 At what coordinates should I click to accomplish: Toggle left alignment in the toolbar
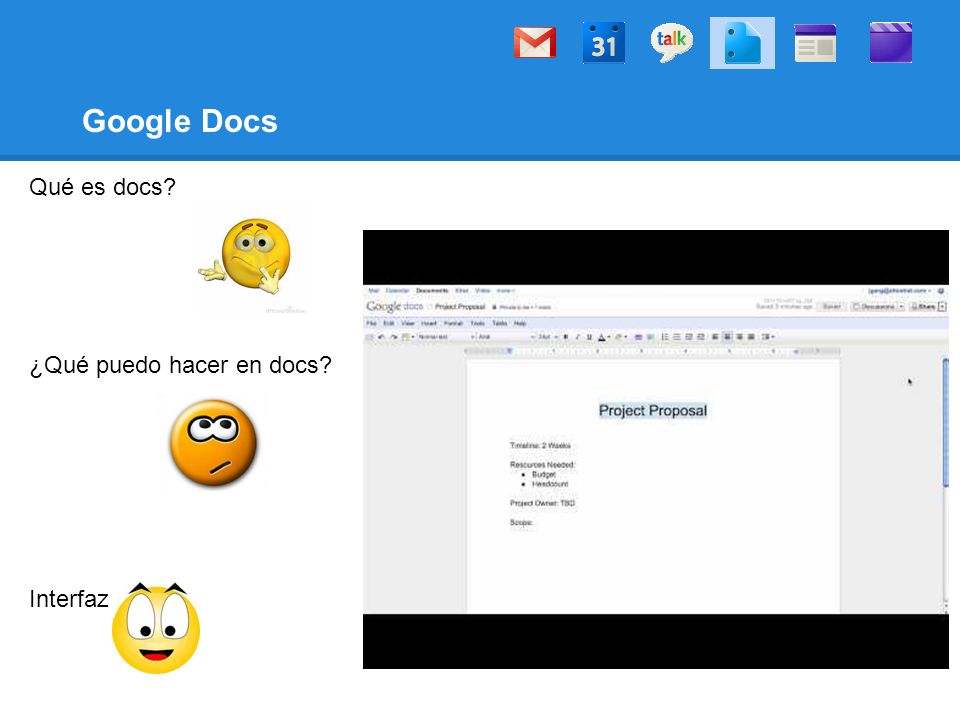pyautogui.click(x=715, y=337)
